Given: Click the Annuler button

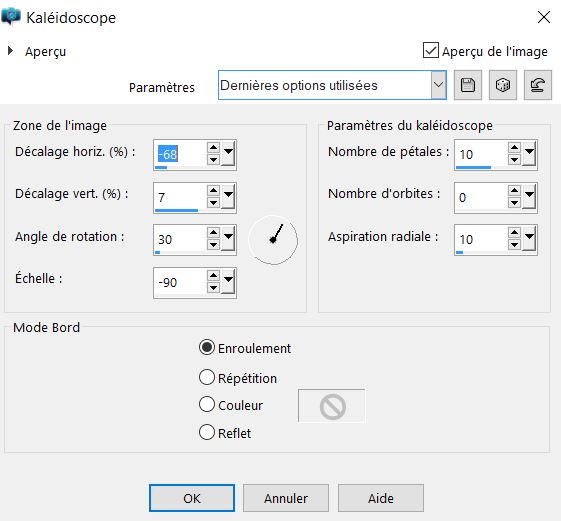Looking at the screenshot, I should point(286,498).
